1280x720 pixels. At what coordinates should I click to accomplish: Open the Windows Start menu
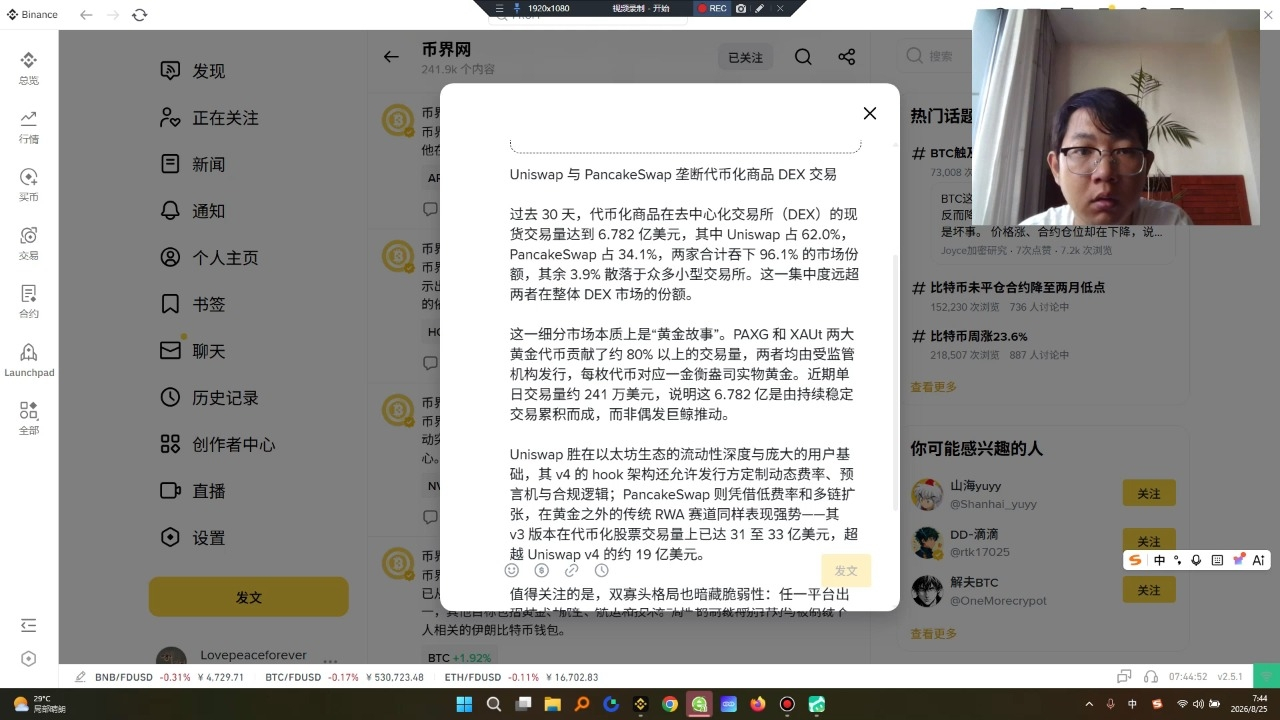click(x=465, y=704)
